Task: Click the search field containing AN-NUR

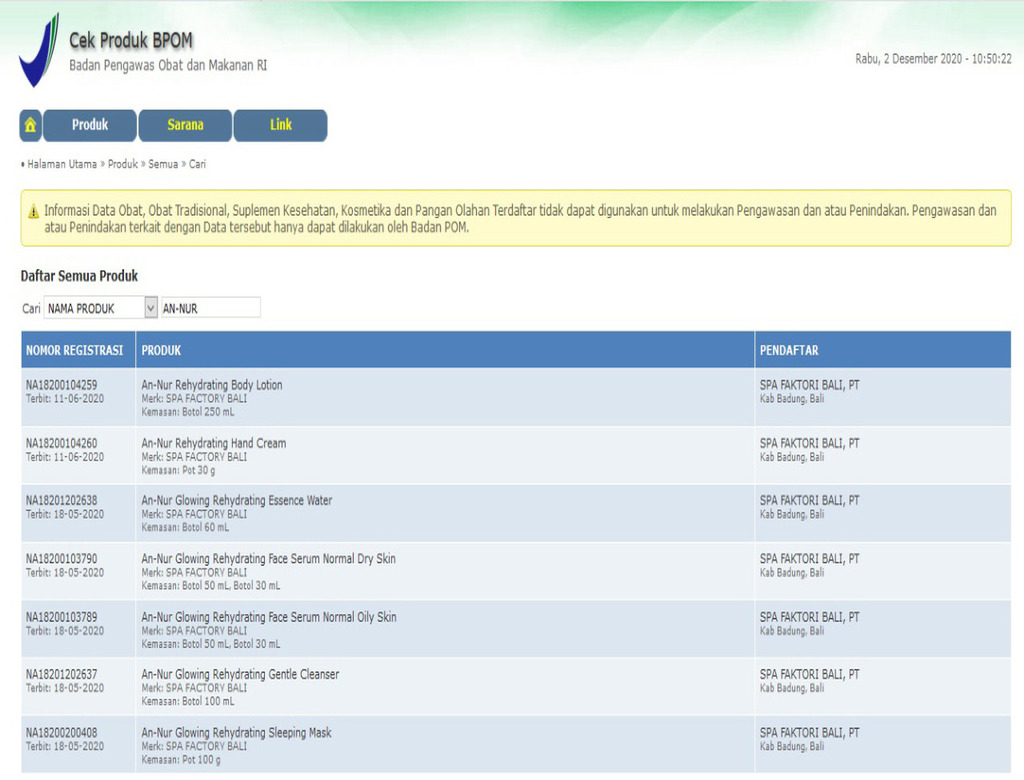Action: point(211,308)
